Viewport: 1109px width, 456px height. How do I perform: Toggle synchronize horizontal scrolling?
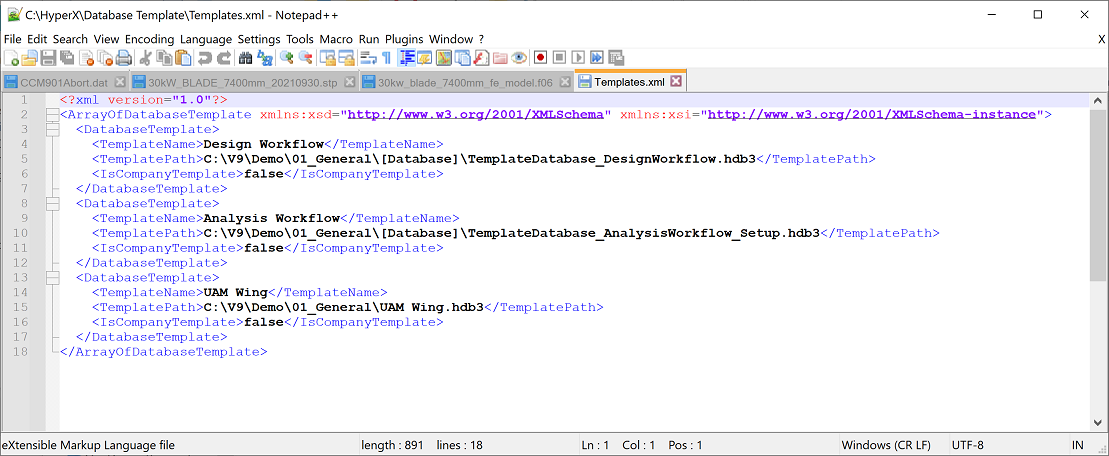(347, 57)
